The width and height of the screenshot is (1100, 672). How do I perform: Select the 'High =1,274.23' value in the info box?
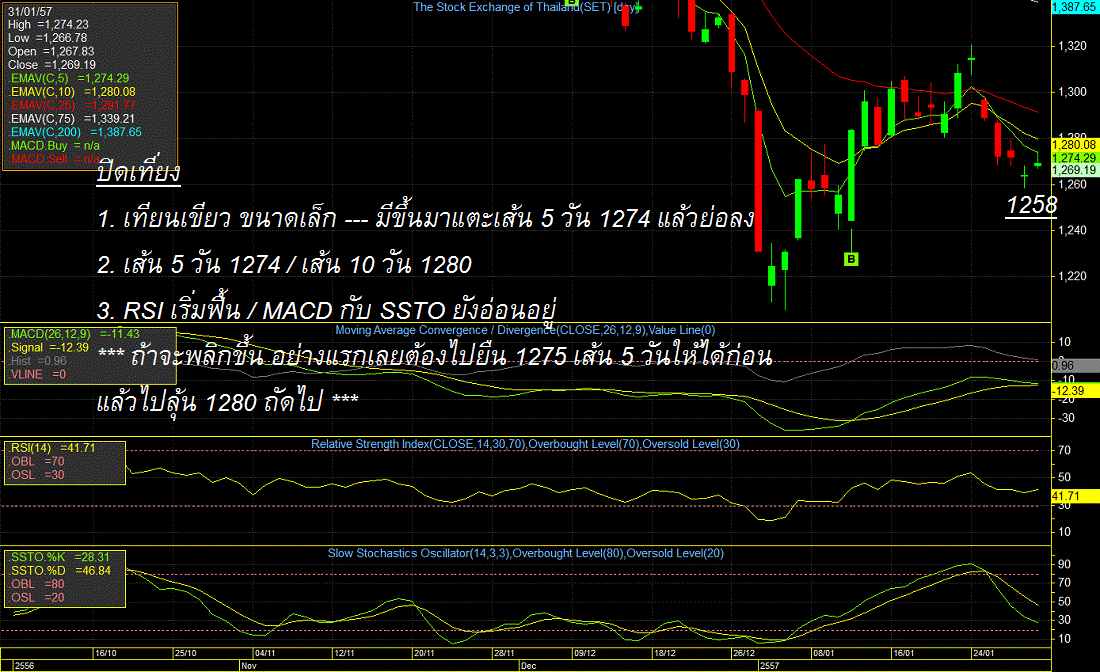48,25
